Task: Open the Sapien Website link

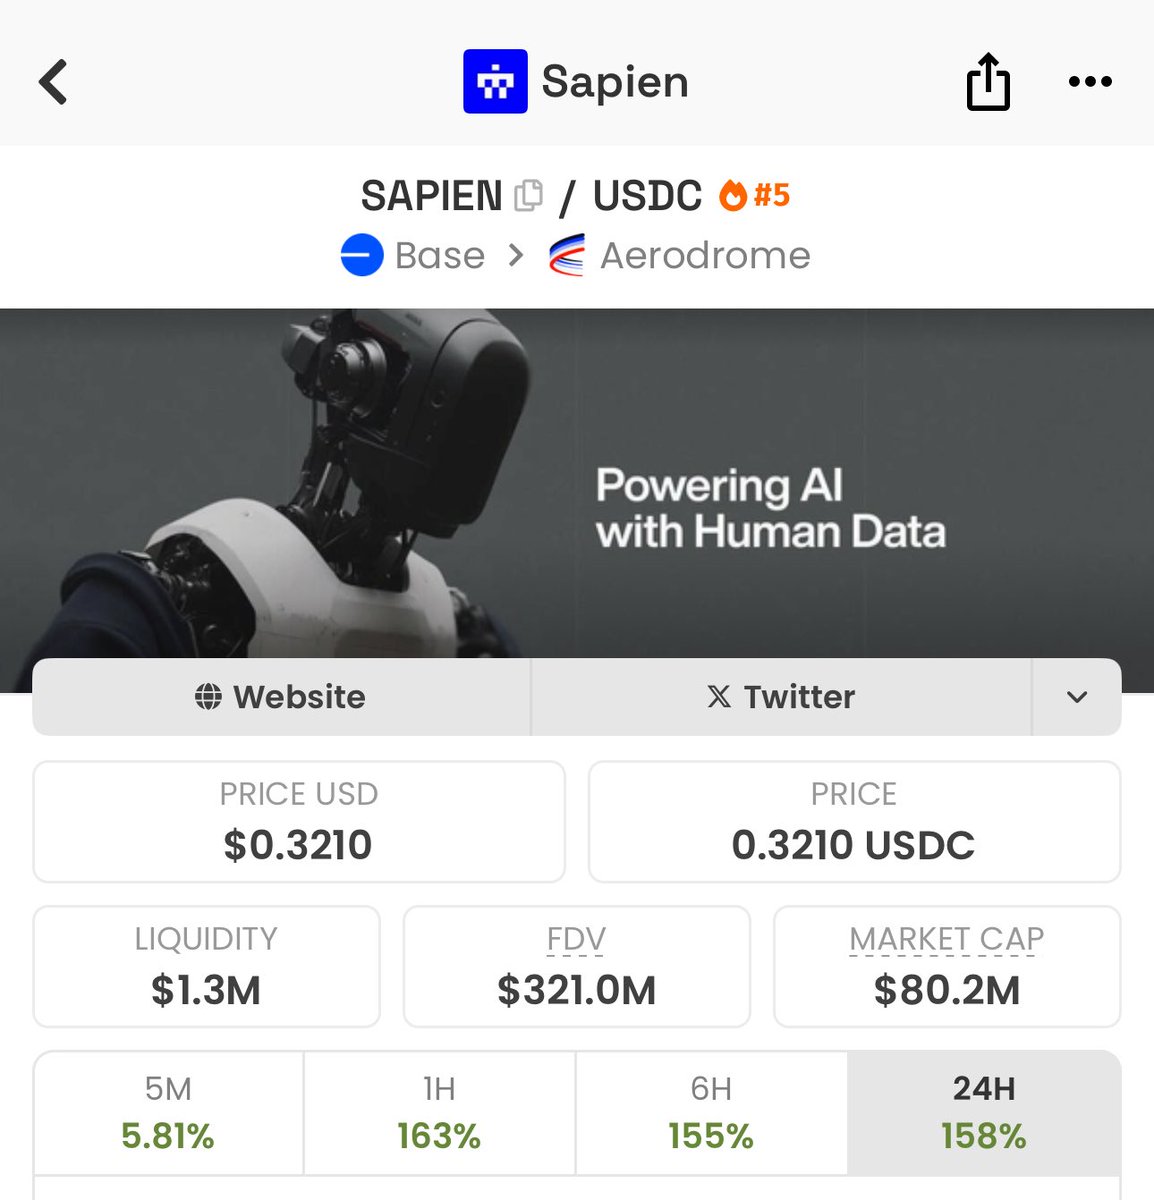Action: (281, 697)
